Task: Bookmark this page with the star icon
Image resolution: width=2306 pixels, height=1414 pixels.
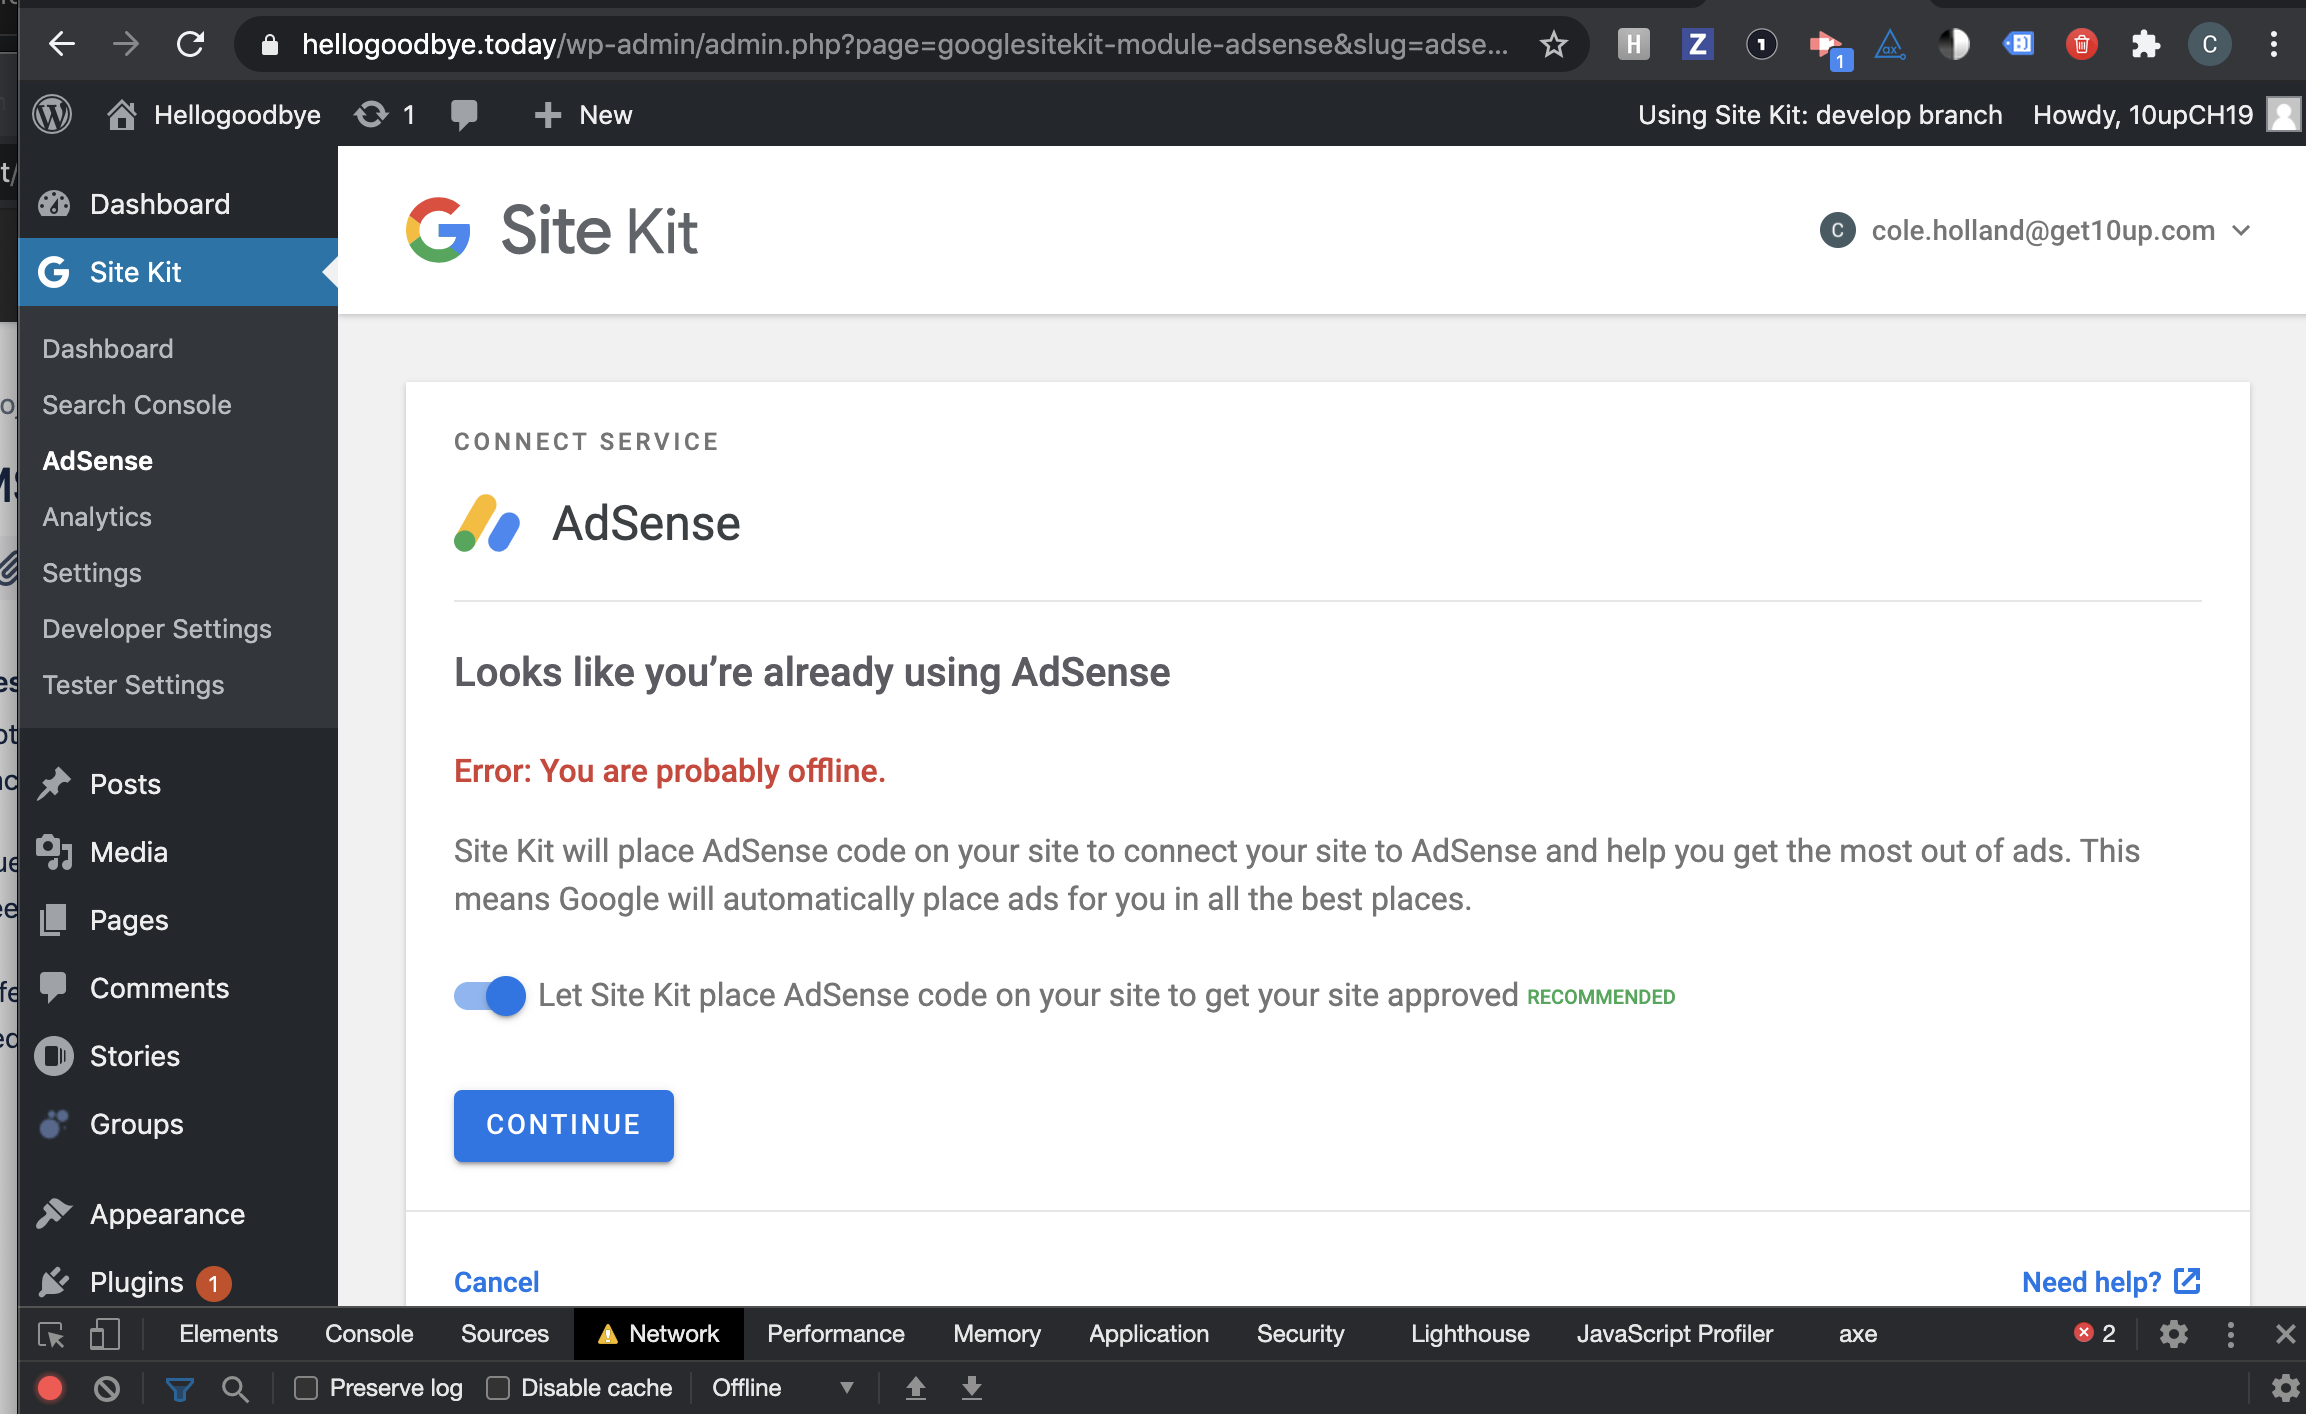Action: [1553, 44]
